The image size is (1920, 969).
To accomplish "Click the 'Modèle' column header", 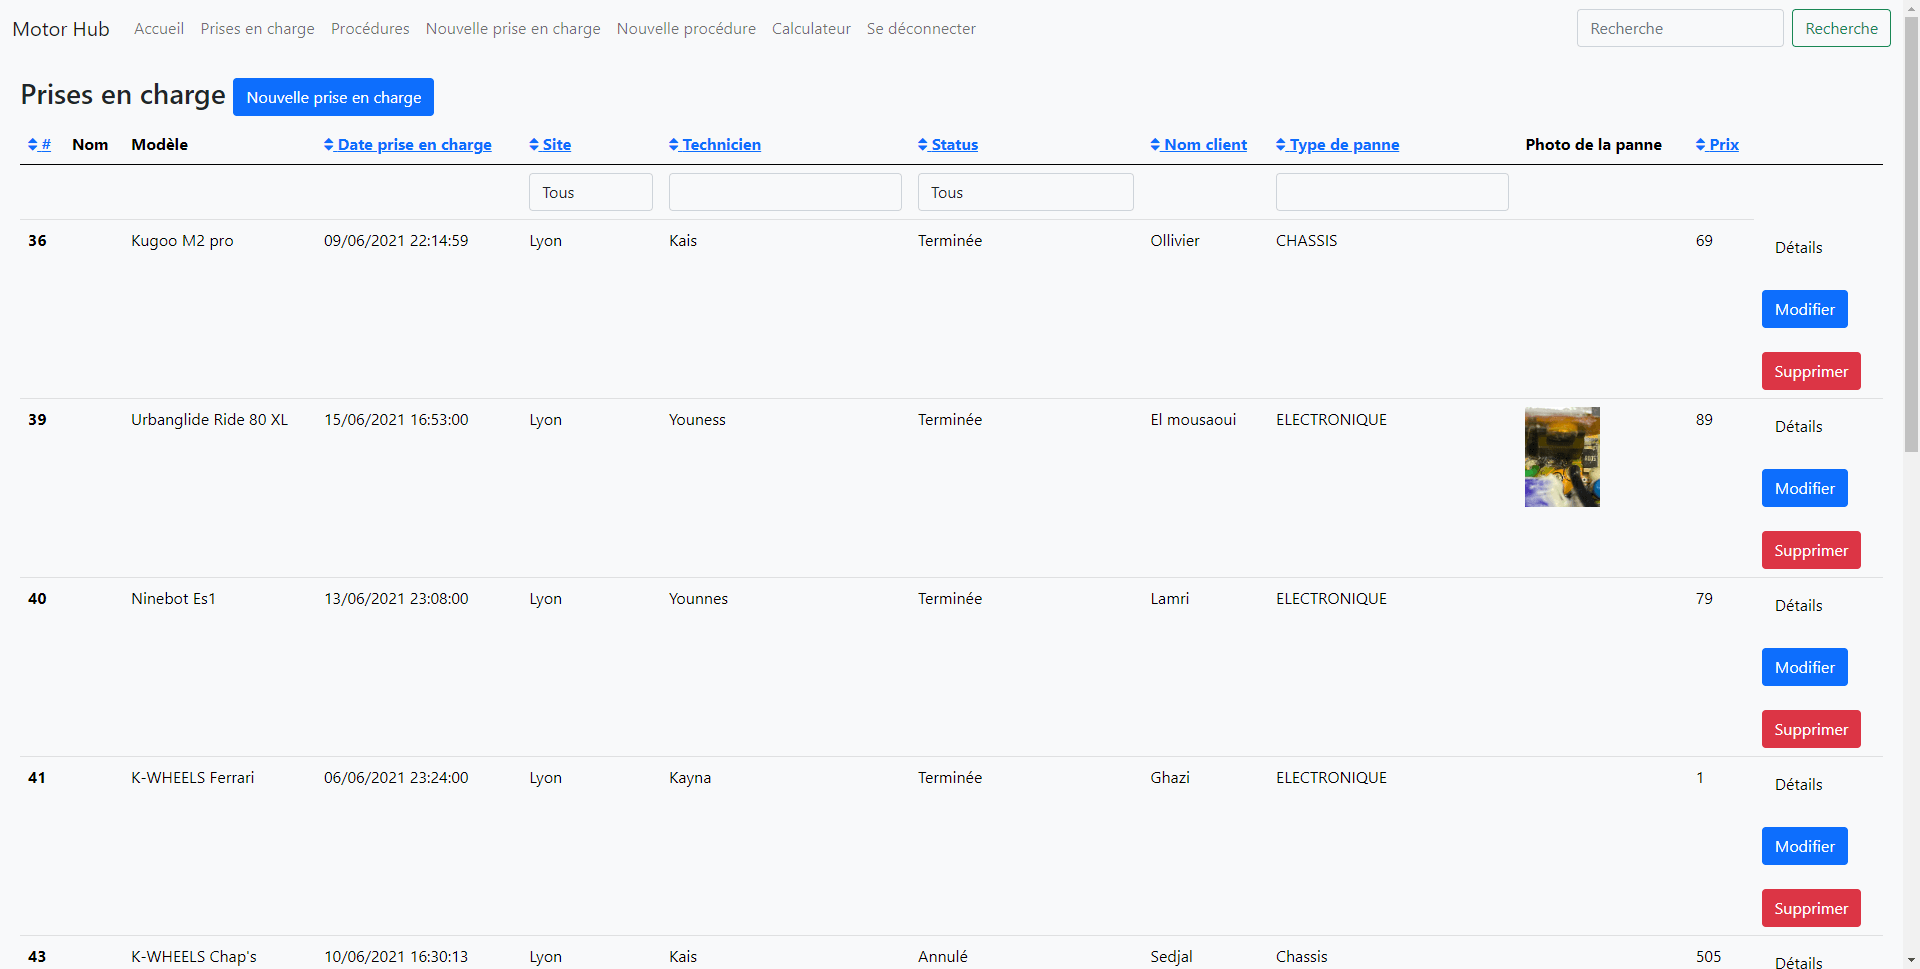I will (159, 145).
